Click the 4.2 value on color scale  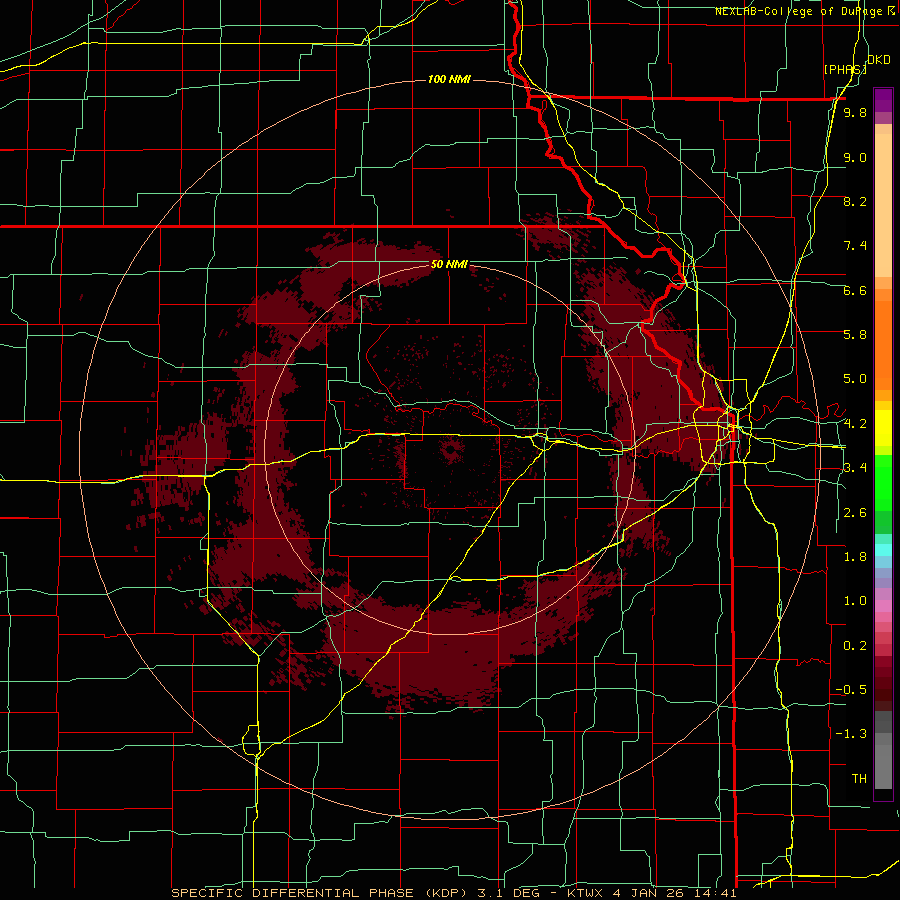[855, 424]
